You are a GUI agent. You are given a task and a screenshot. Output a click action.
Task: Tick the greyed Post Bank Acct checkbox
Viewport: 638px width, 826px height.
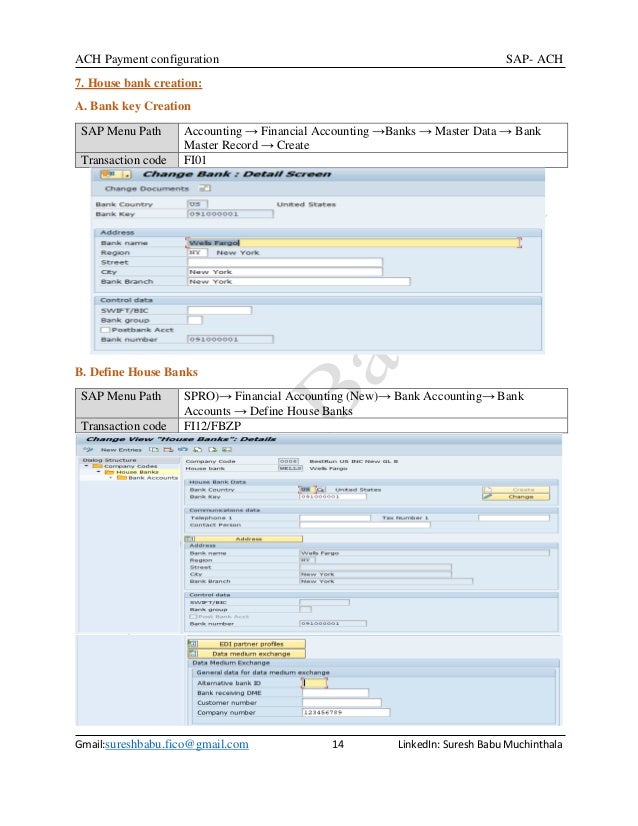193,616
